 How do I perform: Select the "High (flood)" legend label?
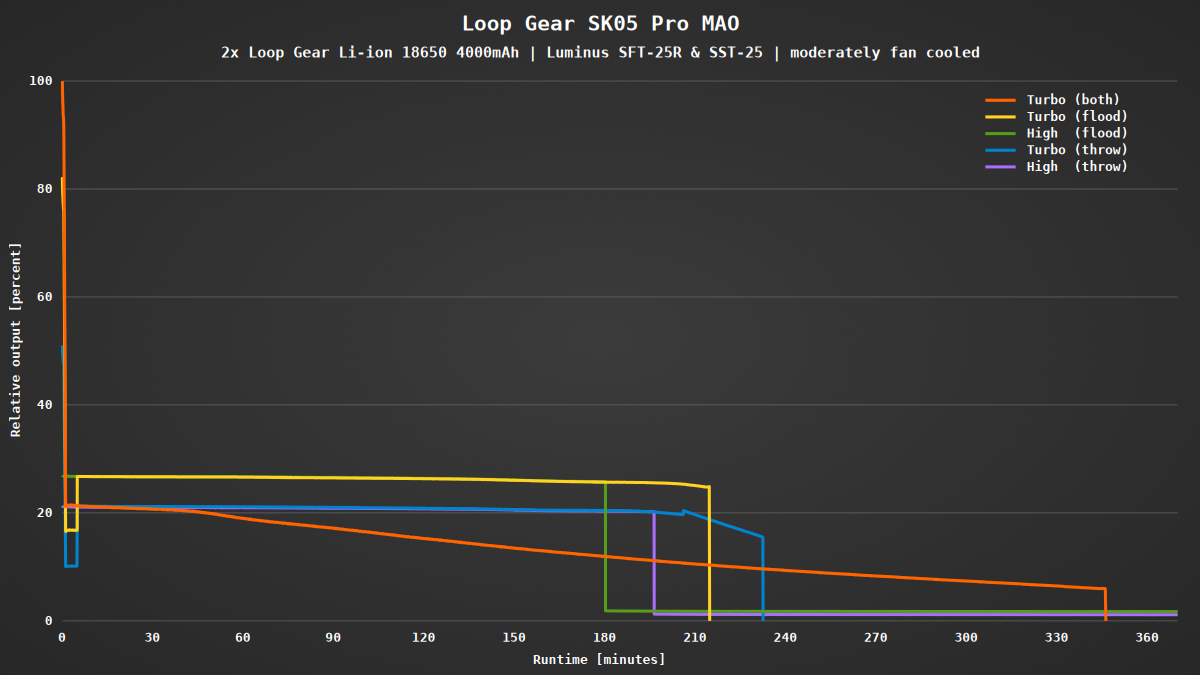pos(1077,133)
